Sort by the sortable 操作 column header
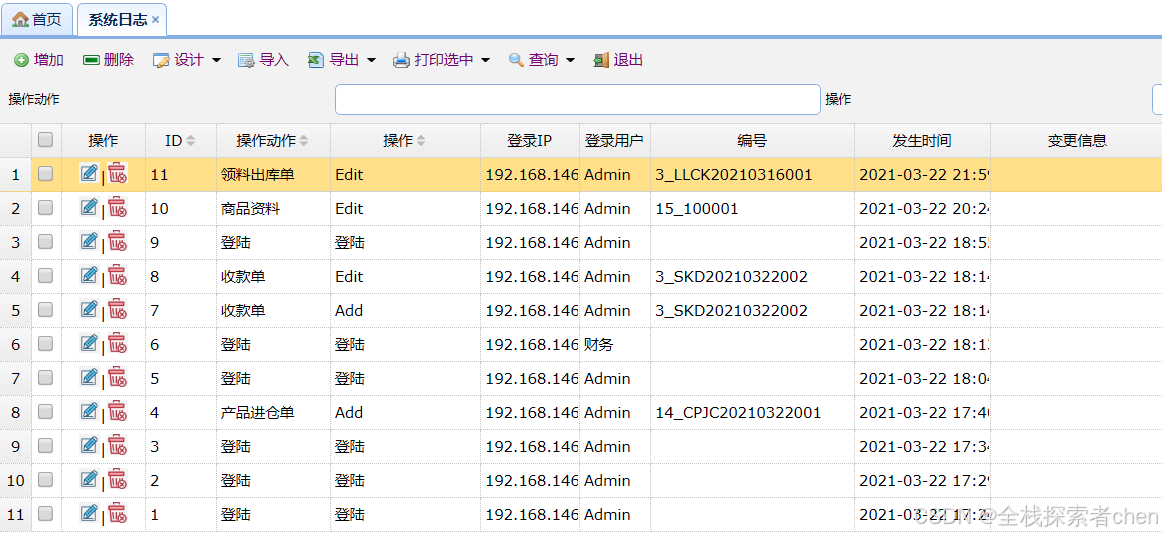Viewport: 1162px width, 536px height. click(x=405, y=140)
